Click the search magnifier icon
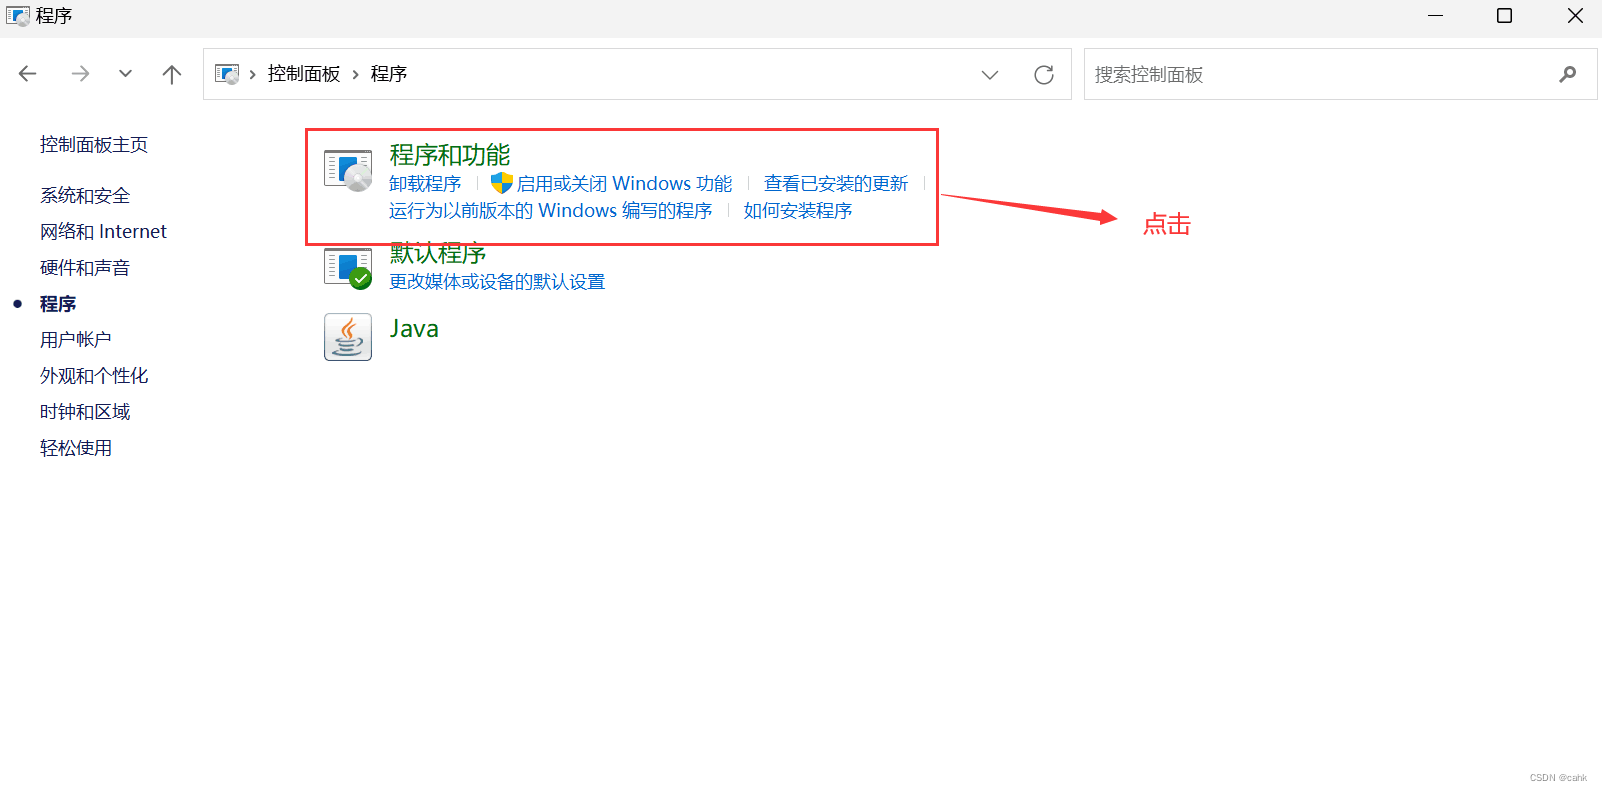This screenshot has width=1602, height=791. tap(1567, 74)
